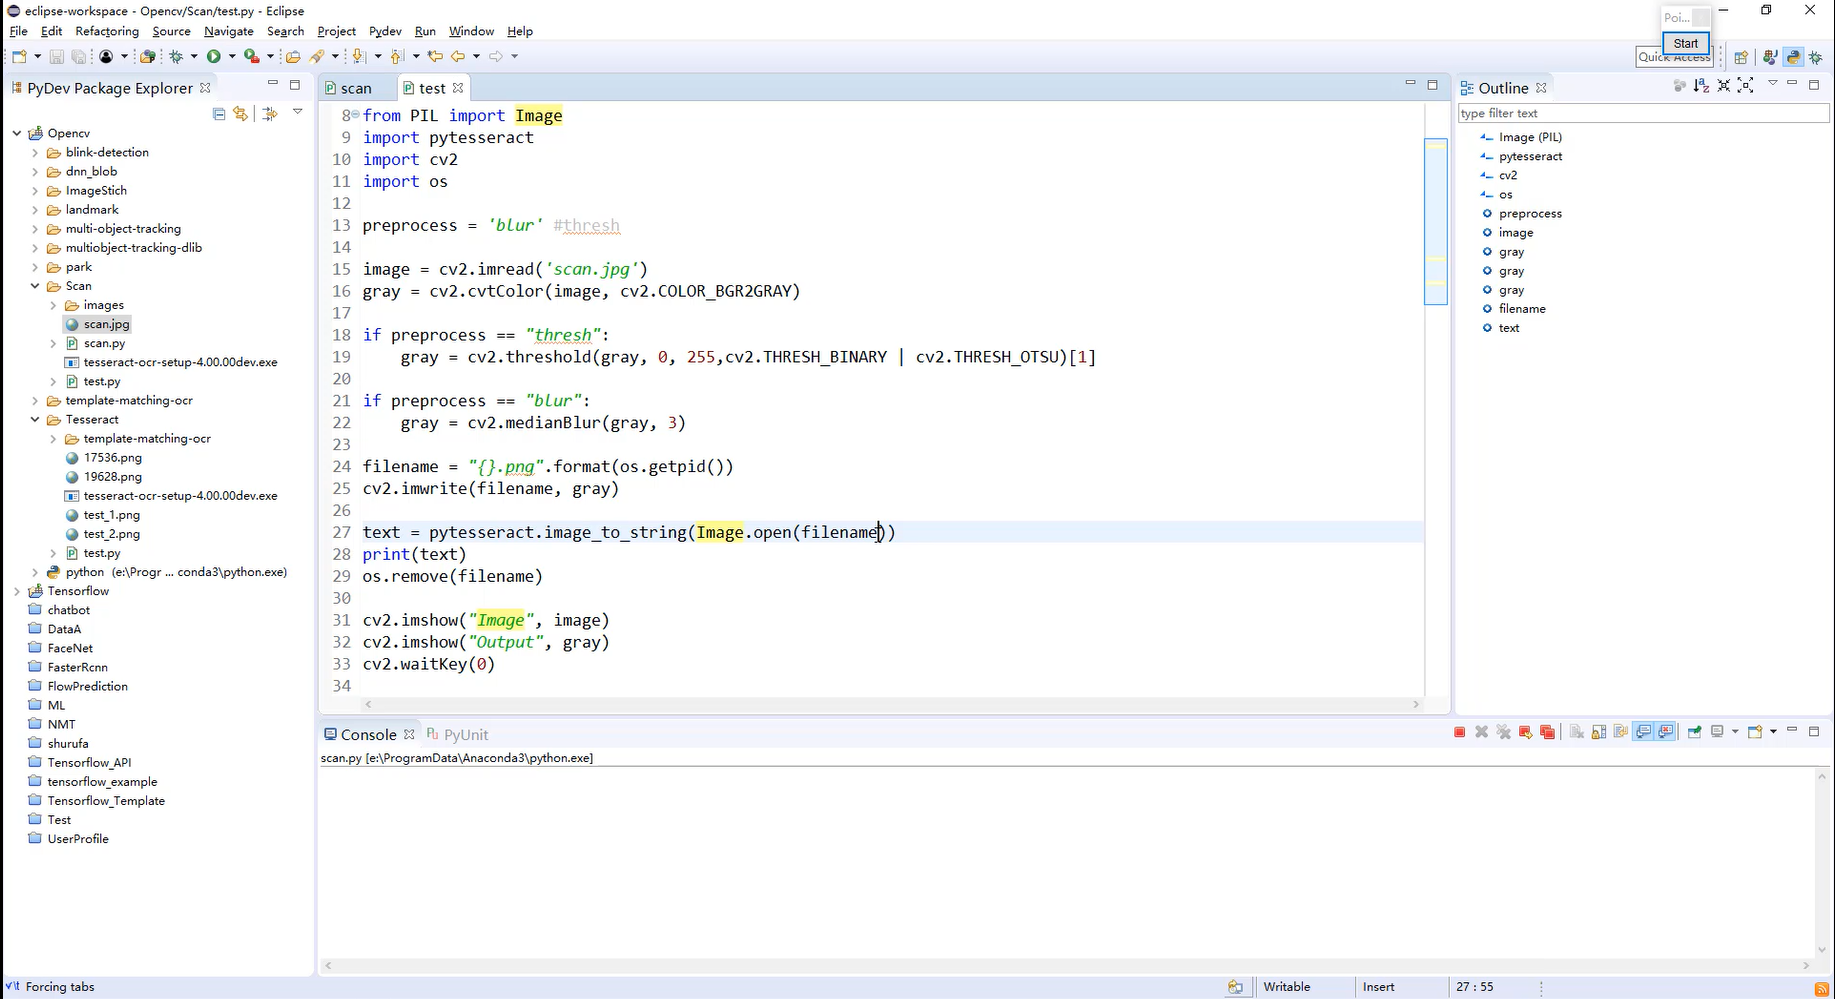Click the Search flashlight icon in toolbar
Screen dimensions: 1835x999
[317, 56]
